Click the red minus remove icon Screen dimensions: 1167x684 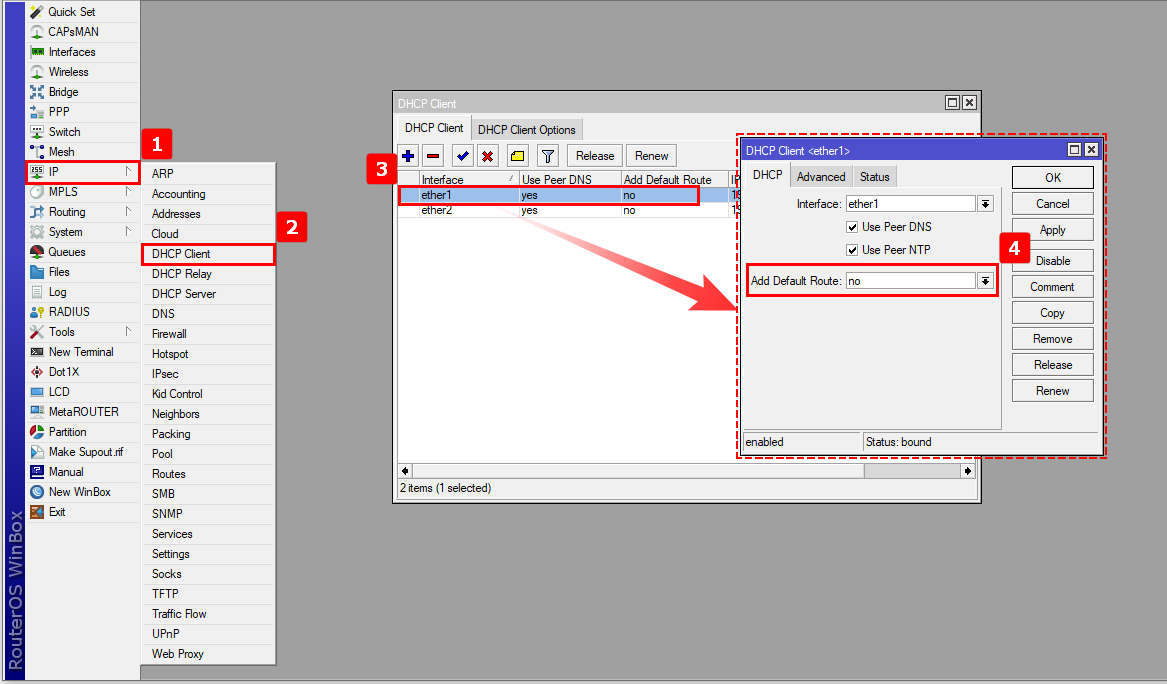(x=434, y=156)
